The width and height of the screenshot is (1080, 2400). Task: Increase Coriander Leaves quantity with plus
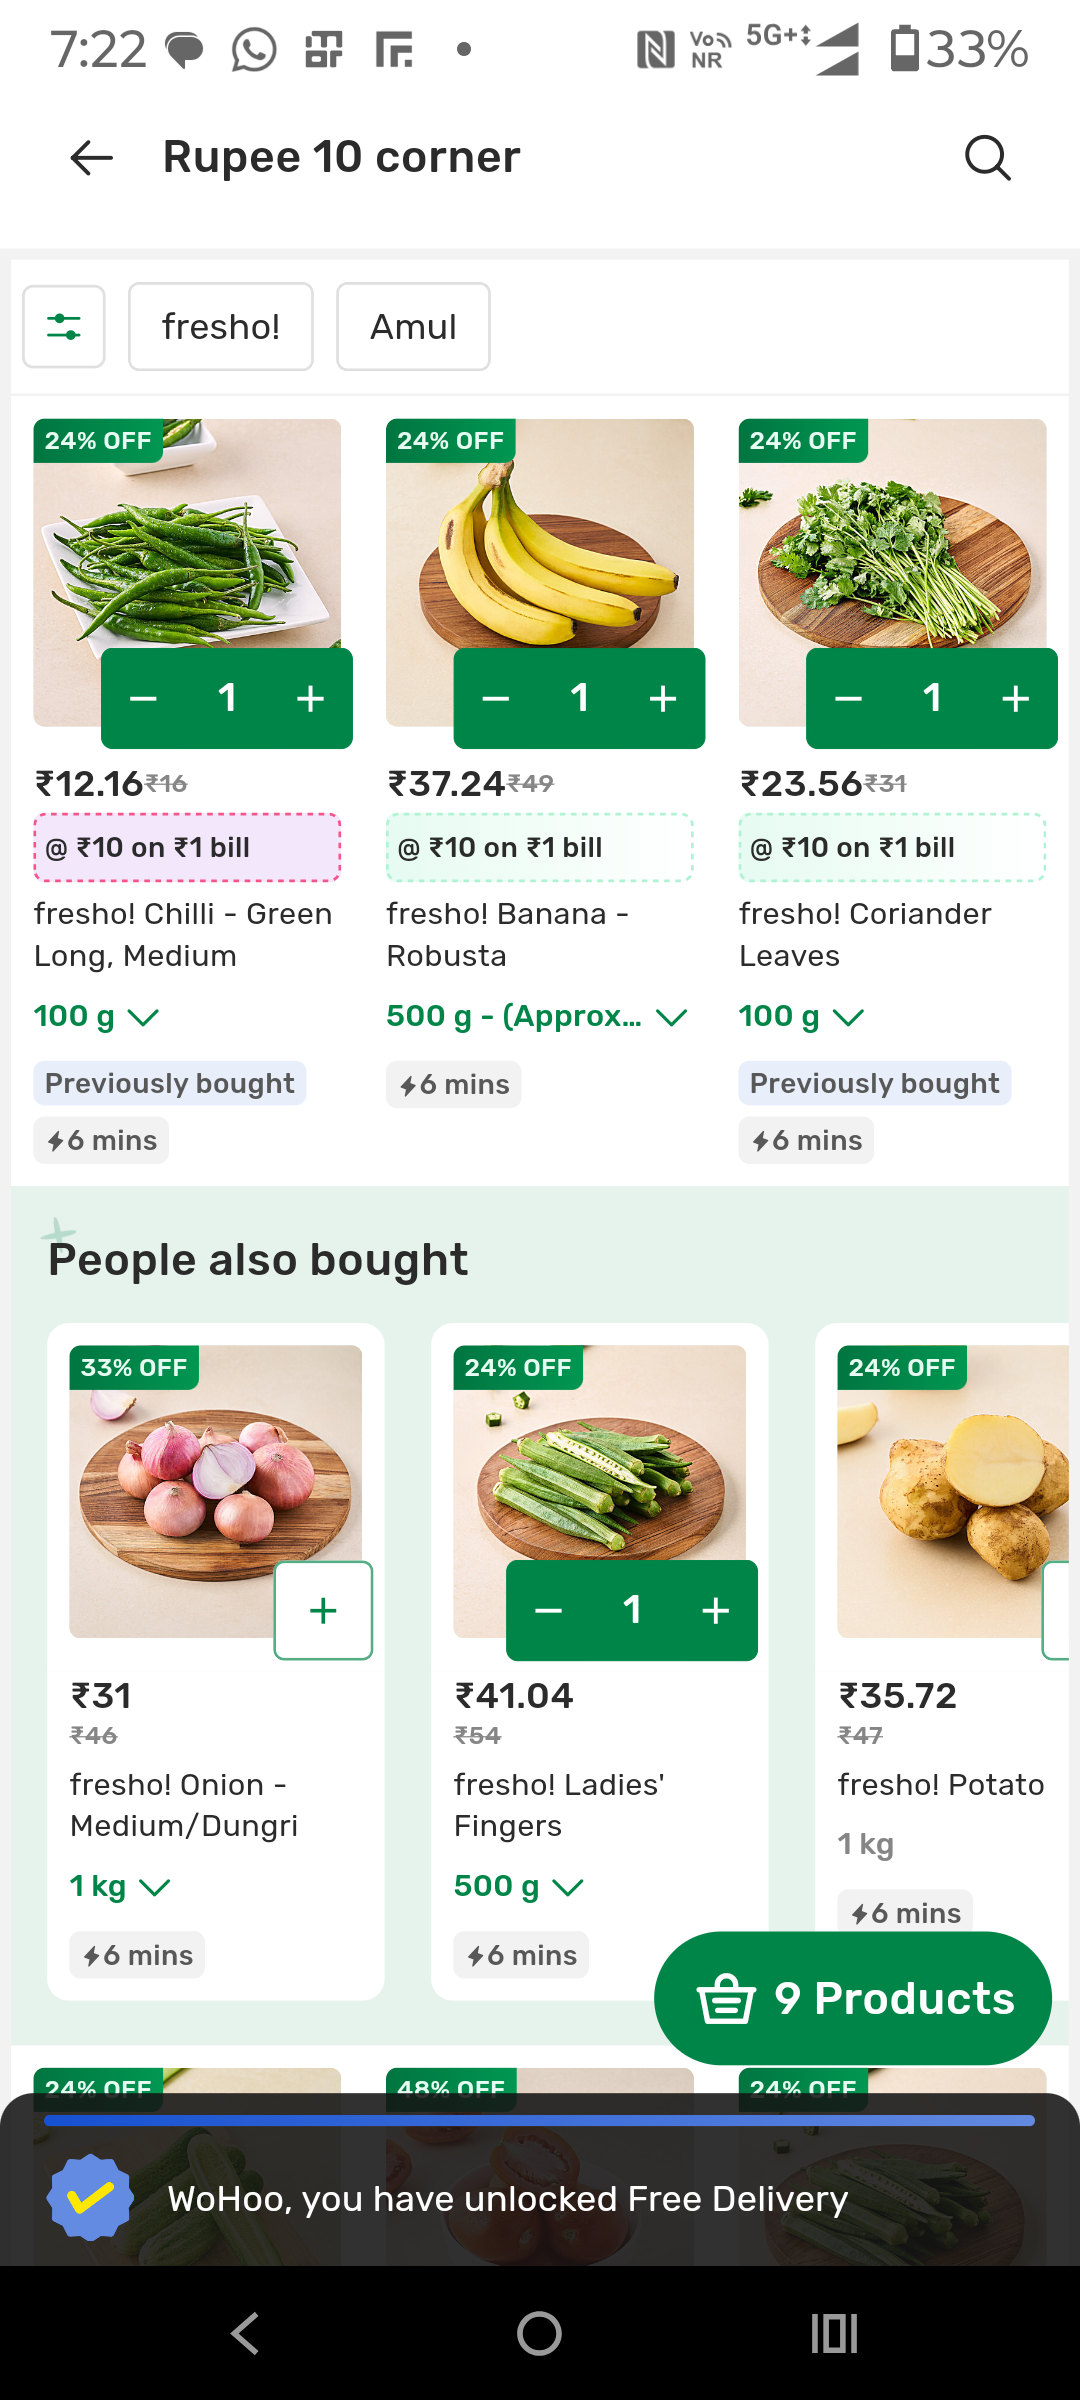[1016, 699]
